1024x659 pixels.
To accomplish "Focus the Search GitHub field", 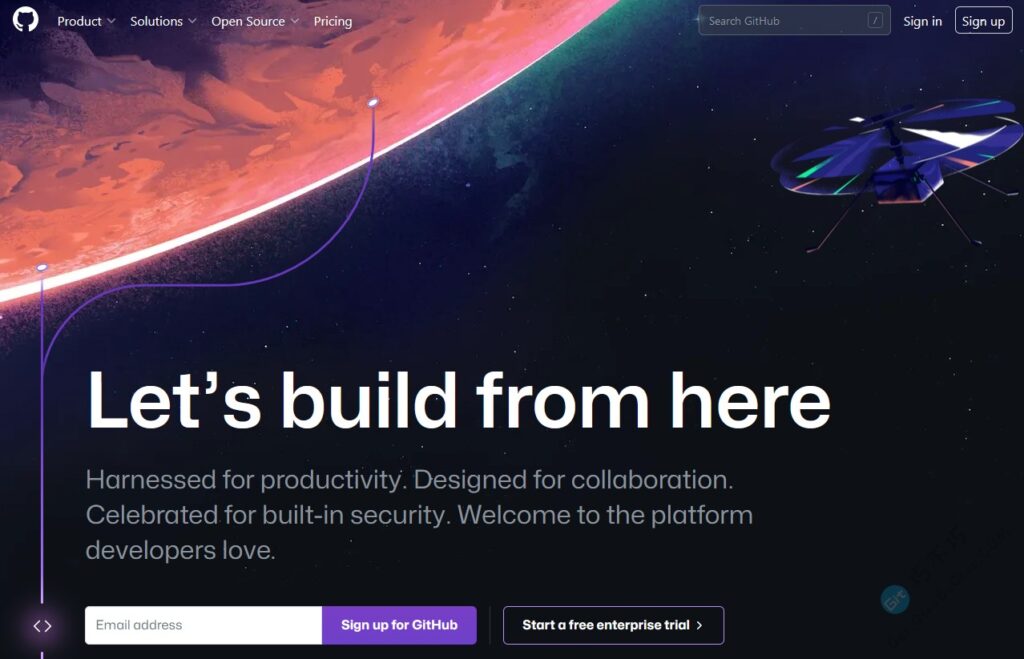I will [794, 21].
